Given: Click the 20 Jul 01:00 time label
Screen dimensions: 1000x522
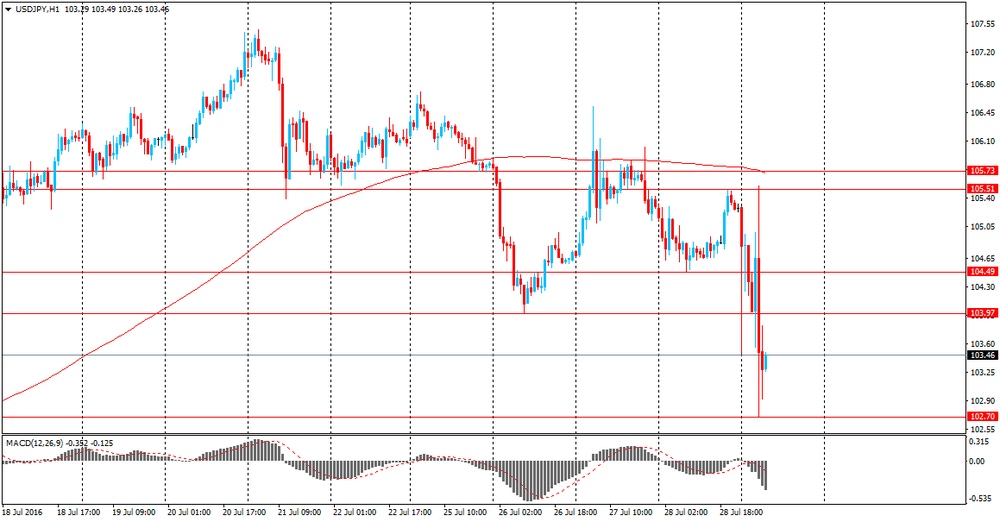Looking at the screenshot, I should (189, 512).
